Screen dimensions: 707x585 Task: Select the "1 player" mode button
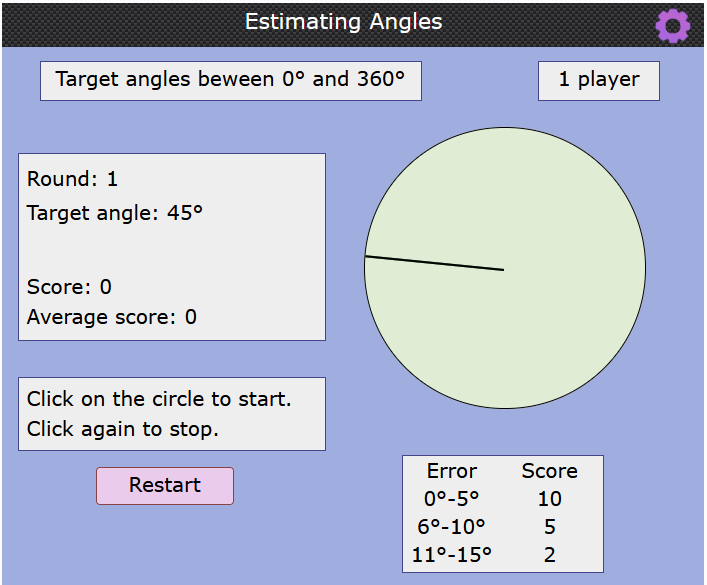pos(598,80)
